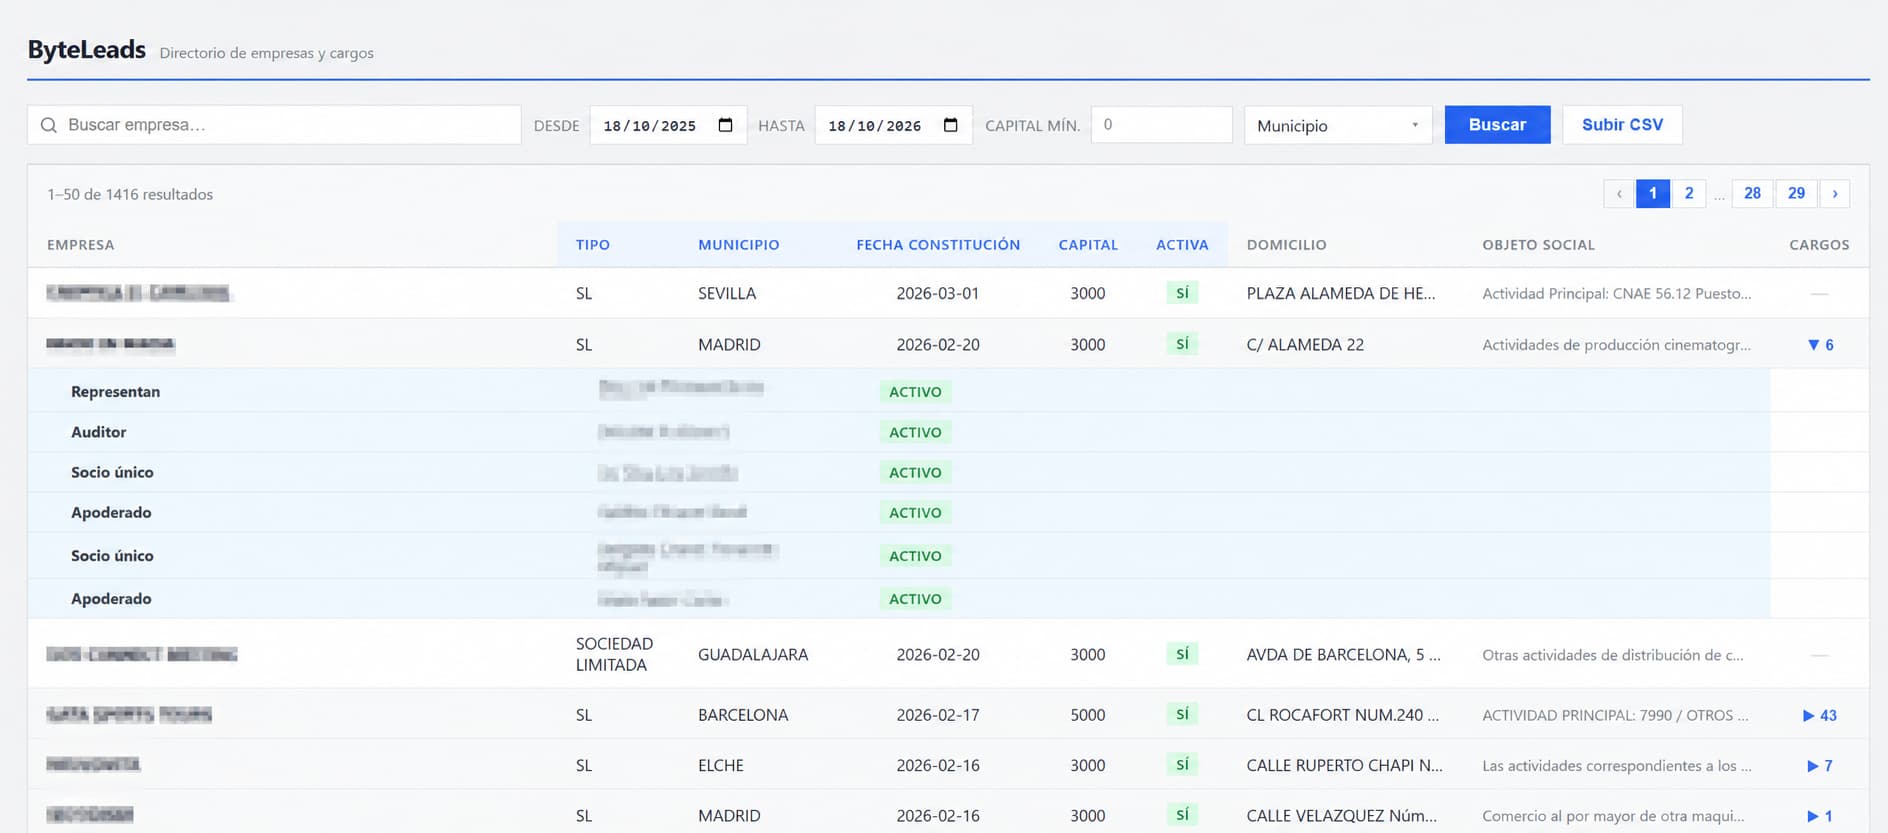1888x833 pixels.
Task: Click the Empresa column header
Action: pyautogui.click(x=81, y=245)
